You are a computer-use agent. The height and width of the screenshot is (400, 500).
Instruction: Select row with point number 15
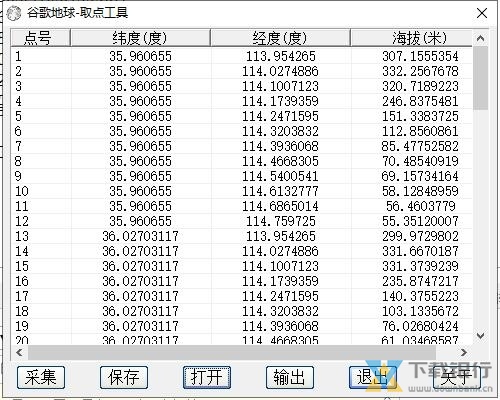(x=242, y=266)
